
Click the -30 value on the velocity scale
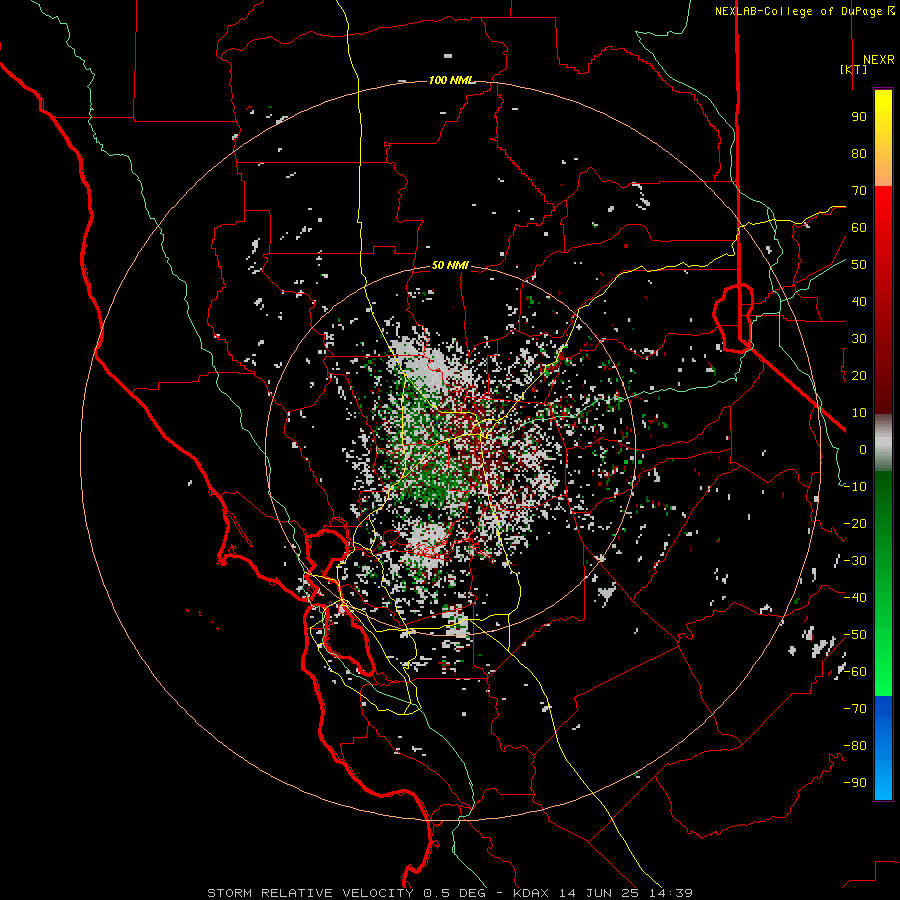(x=855, y=561)
